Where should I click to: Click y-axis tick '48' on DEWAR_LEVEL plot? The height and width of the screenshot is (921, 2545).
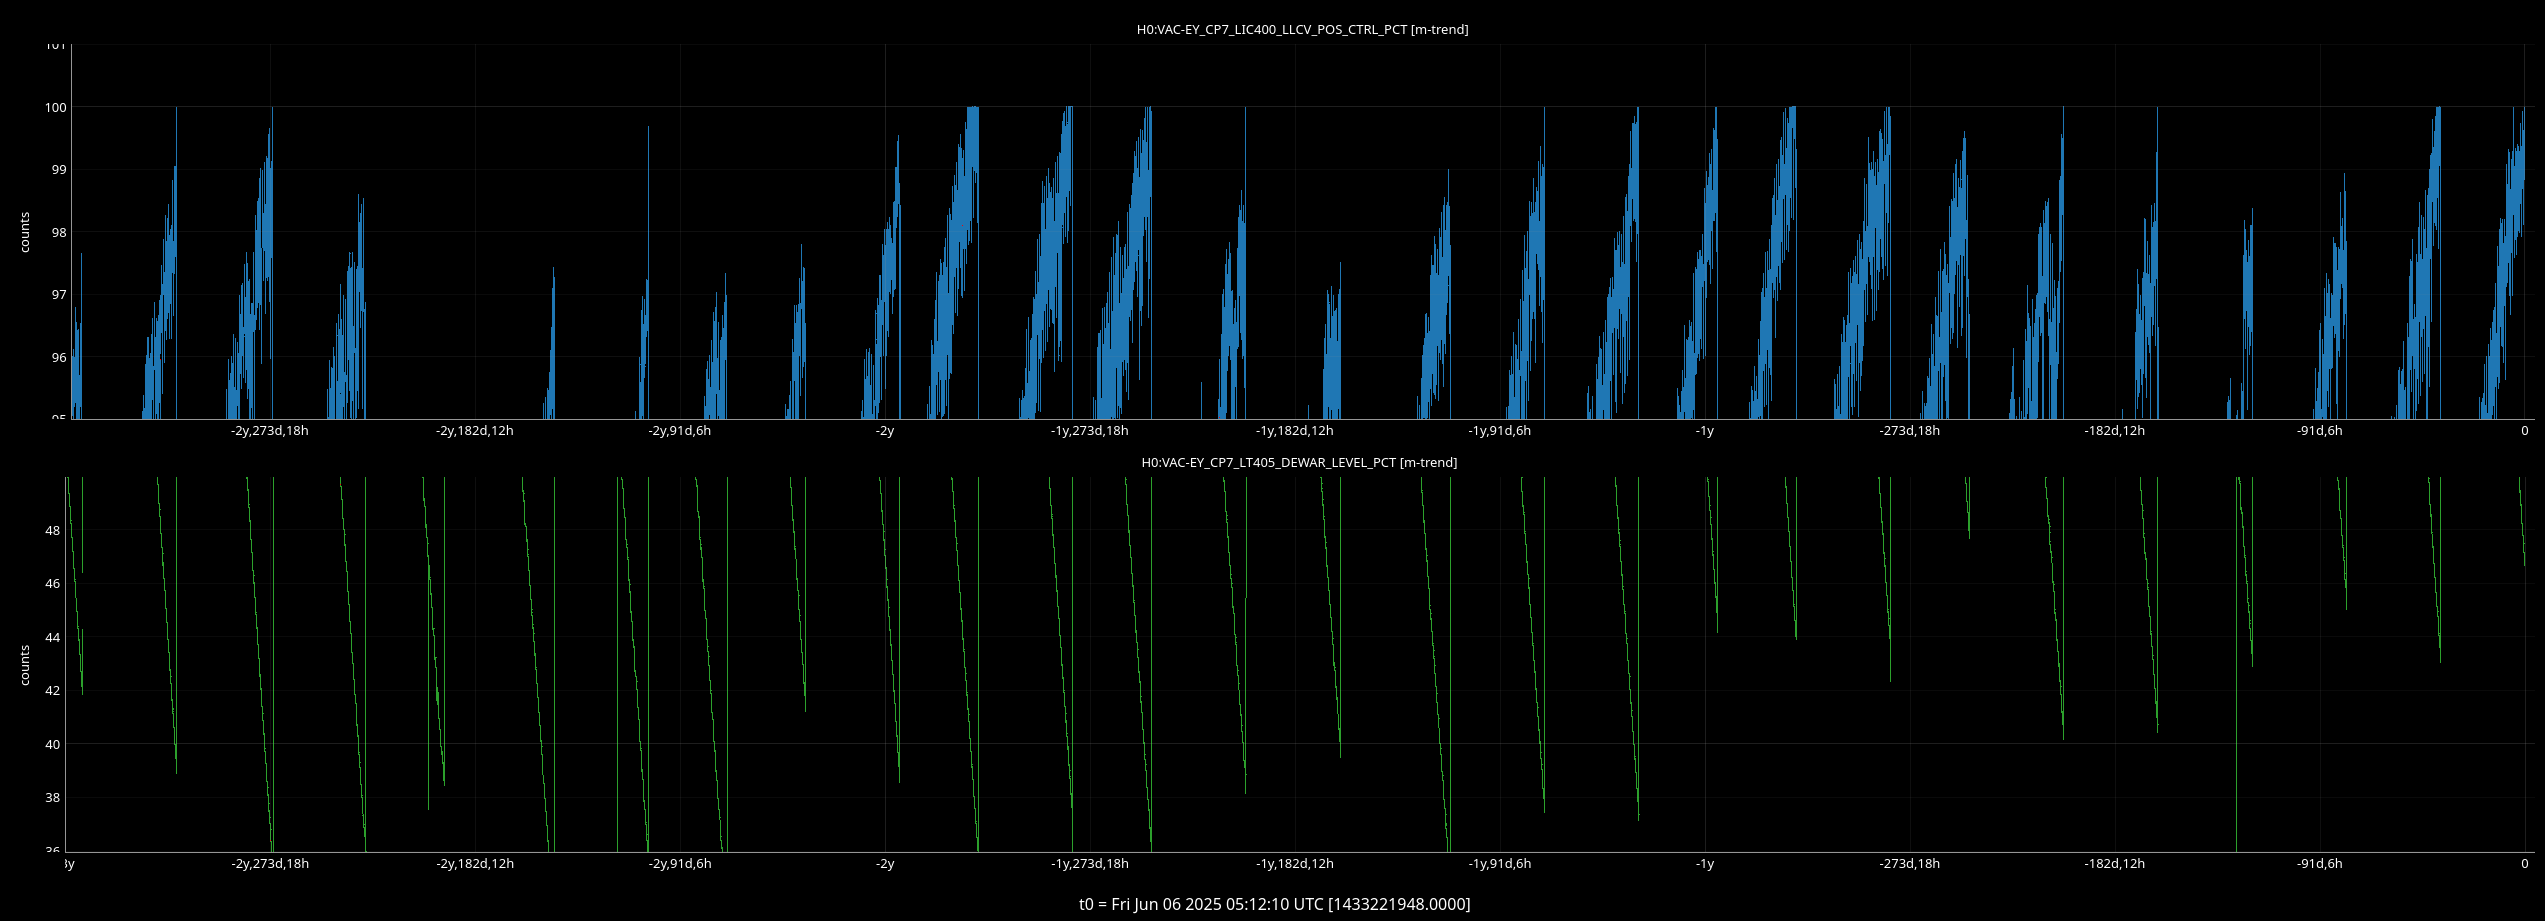click(53, 531)
